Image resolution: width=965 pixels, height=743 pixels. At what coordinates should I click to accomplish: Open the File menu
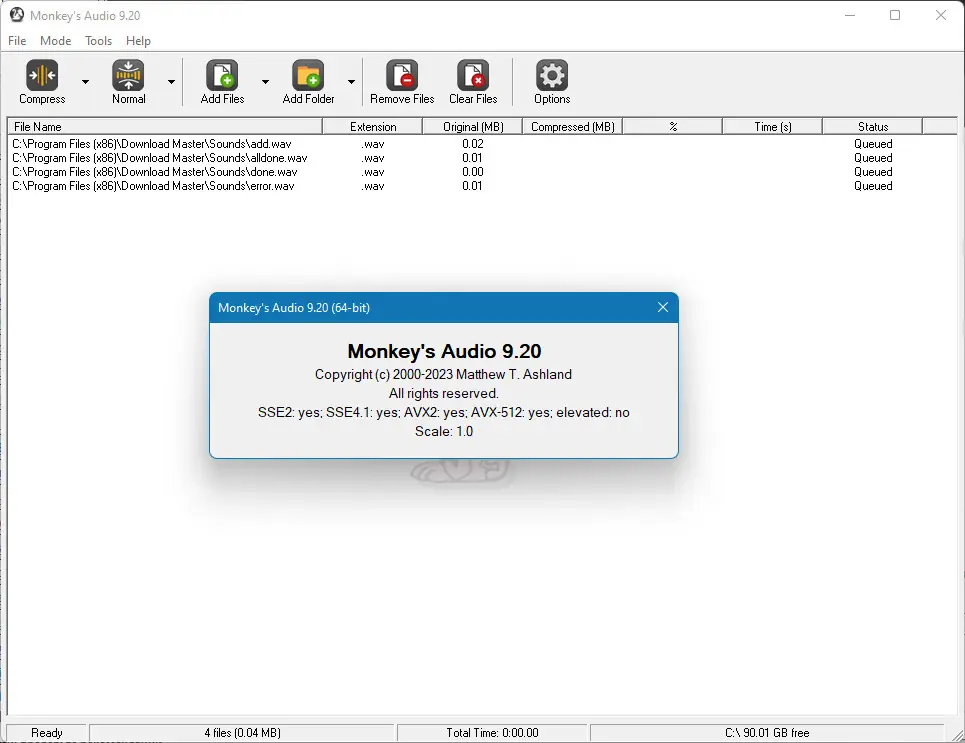(17, 41)
